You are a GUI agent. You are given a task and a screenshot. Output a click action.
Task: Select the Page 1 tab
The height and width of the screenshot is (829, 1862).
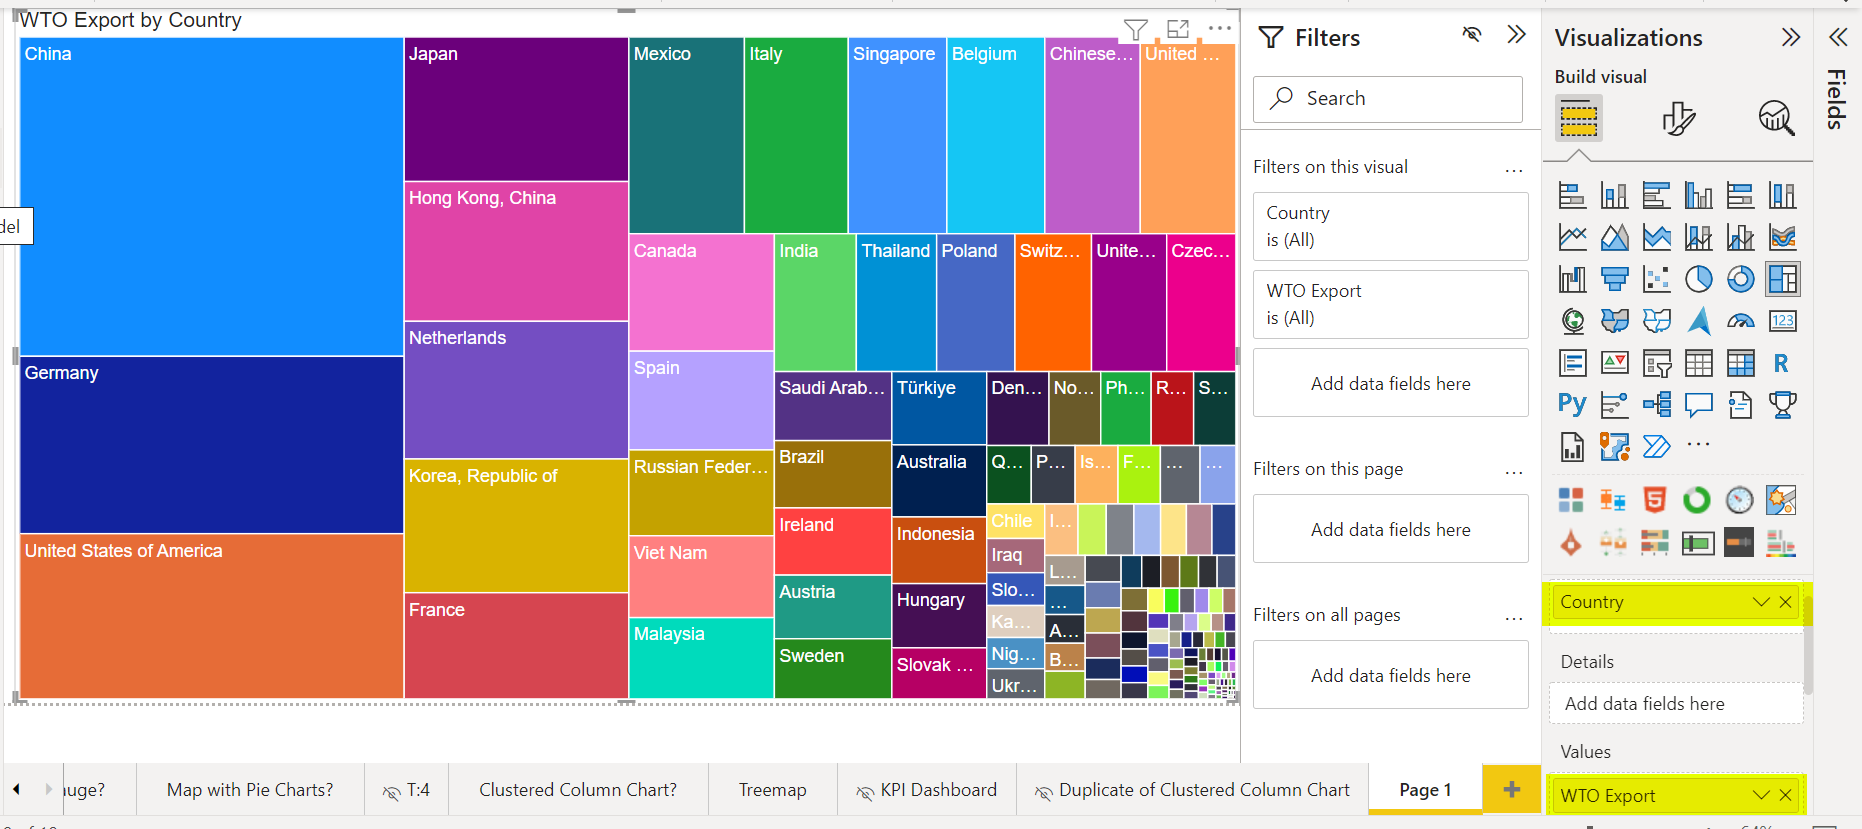(x=1425, y=790)
